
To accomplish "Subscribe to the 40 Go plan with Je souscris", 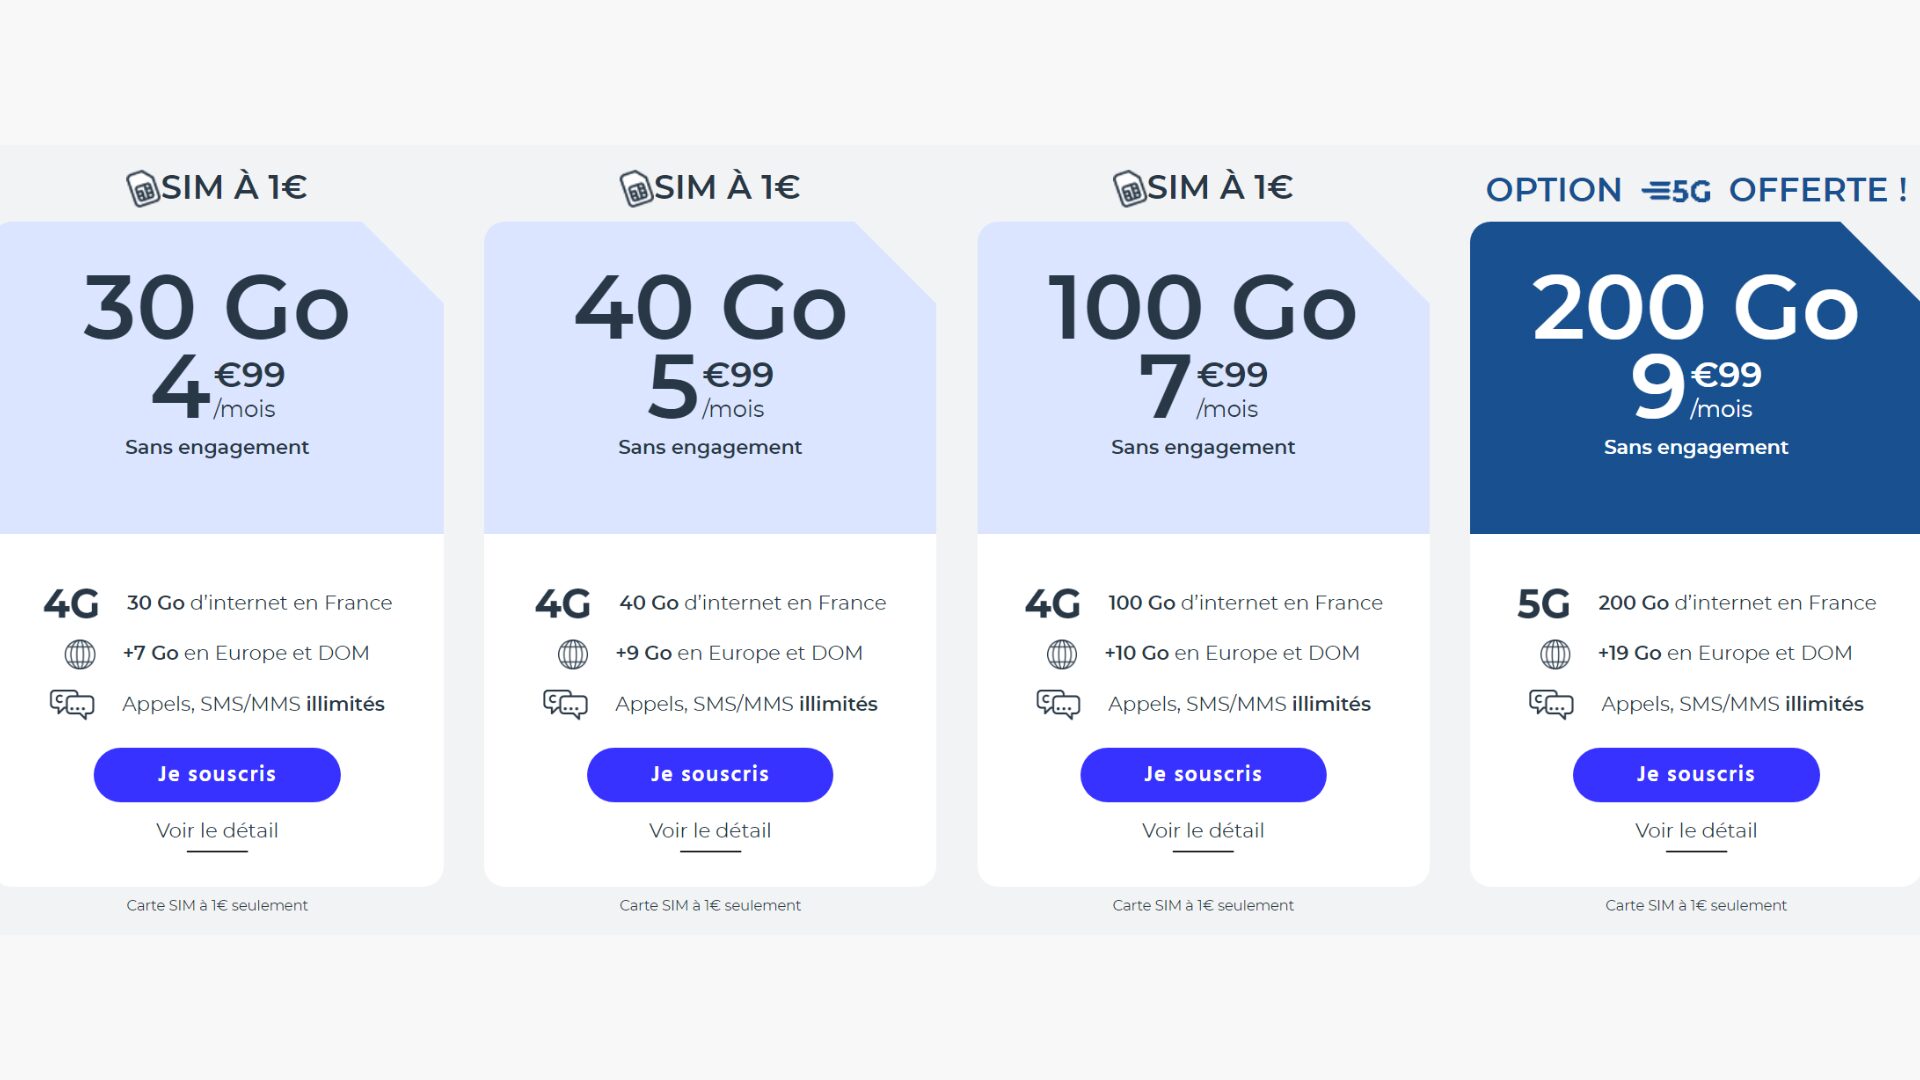I will pos(710,774).
